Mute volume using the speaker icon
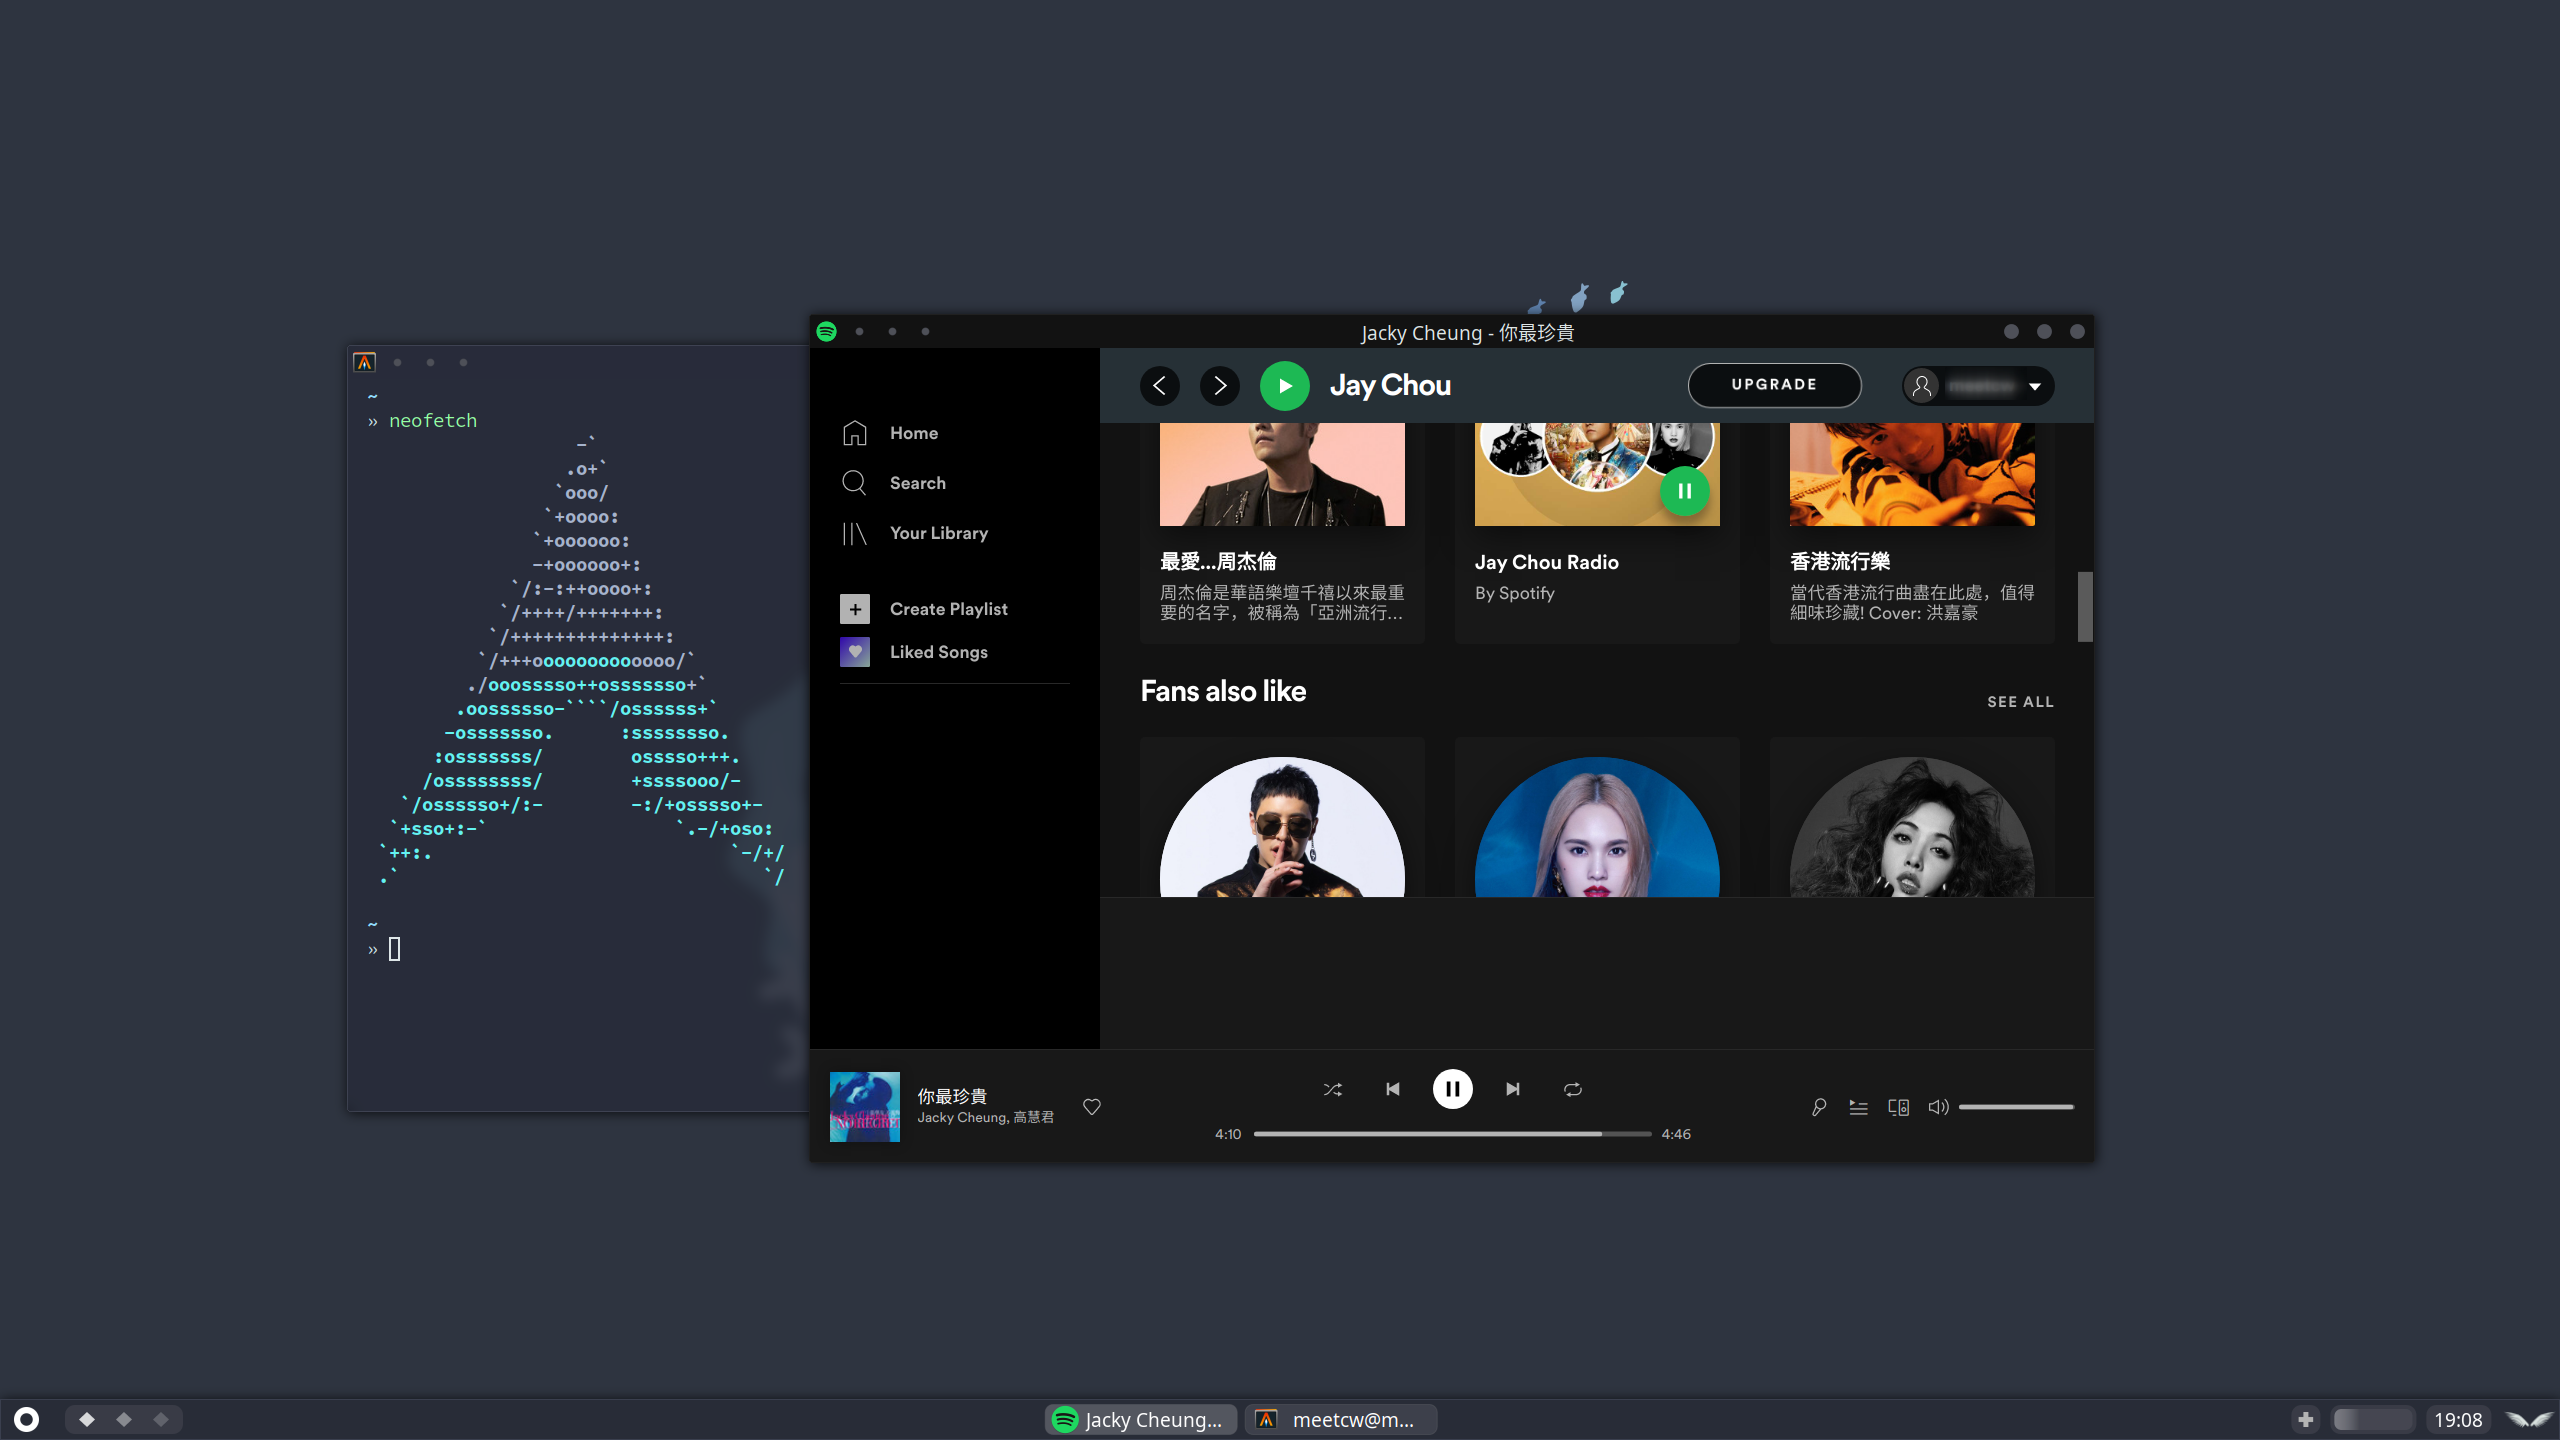This screenshot has width=2560, height=1440. coord(1938,1107)
